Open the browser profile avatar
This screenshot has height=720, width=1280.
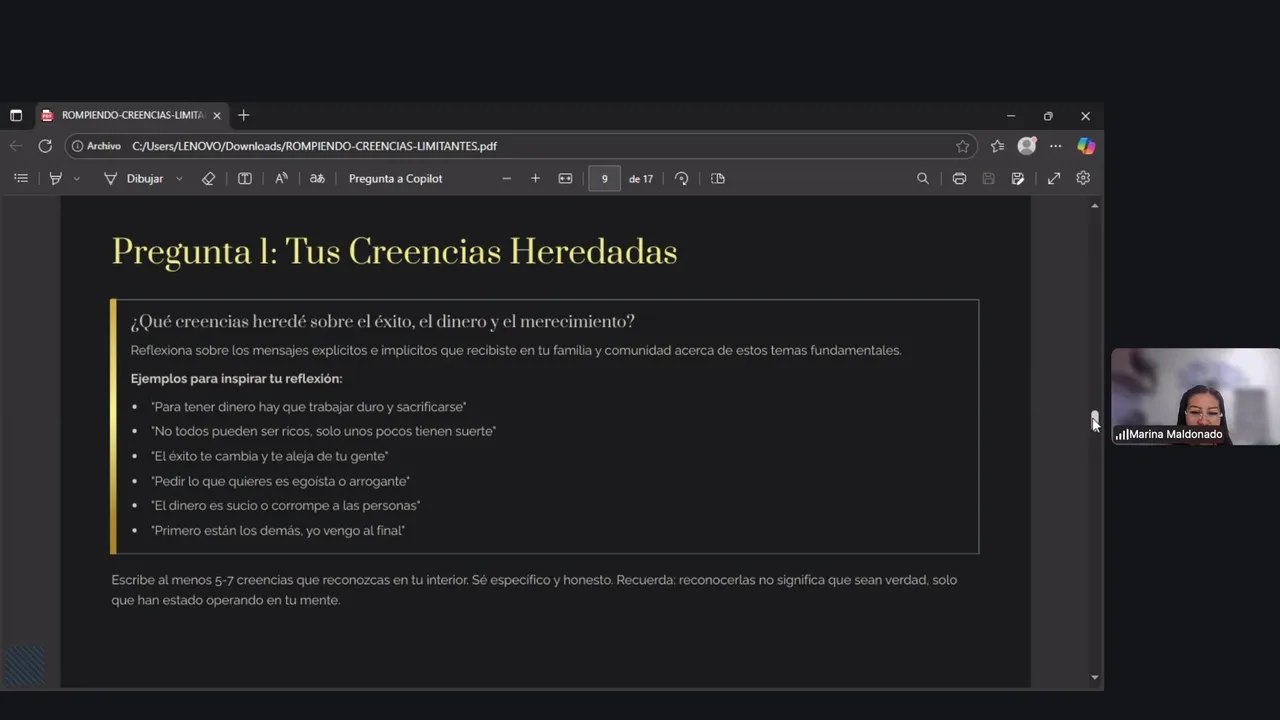[x=1027, y=146]
